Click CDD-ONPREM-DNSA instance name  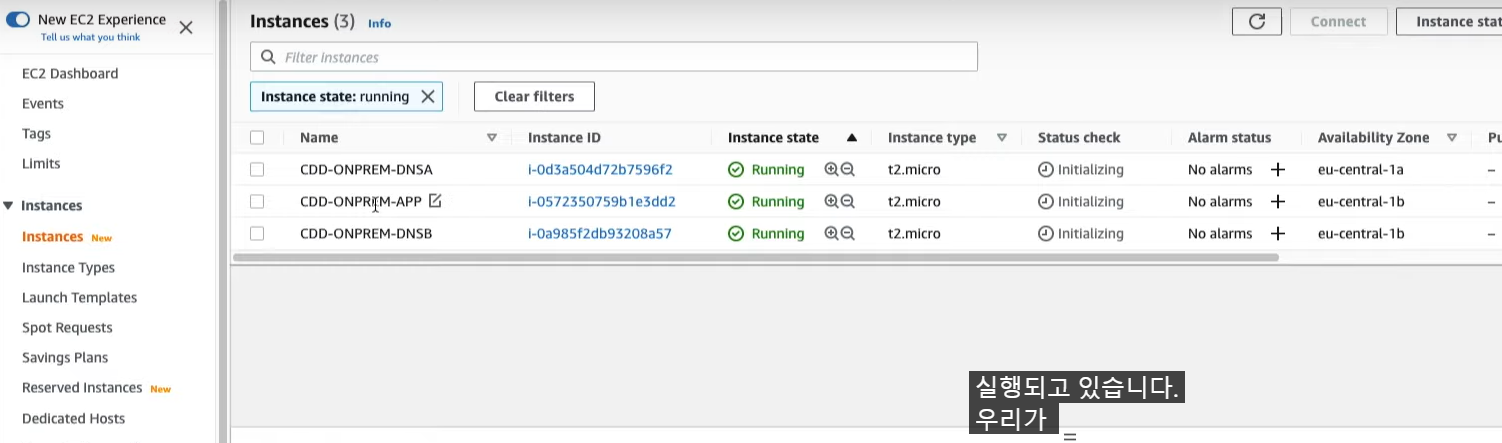(x=366, y=170)
